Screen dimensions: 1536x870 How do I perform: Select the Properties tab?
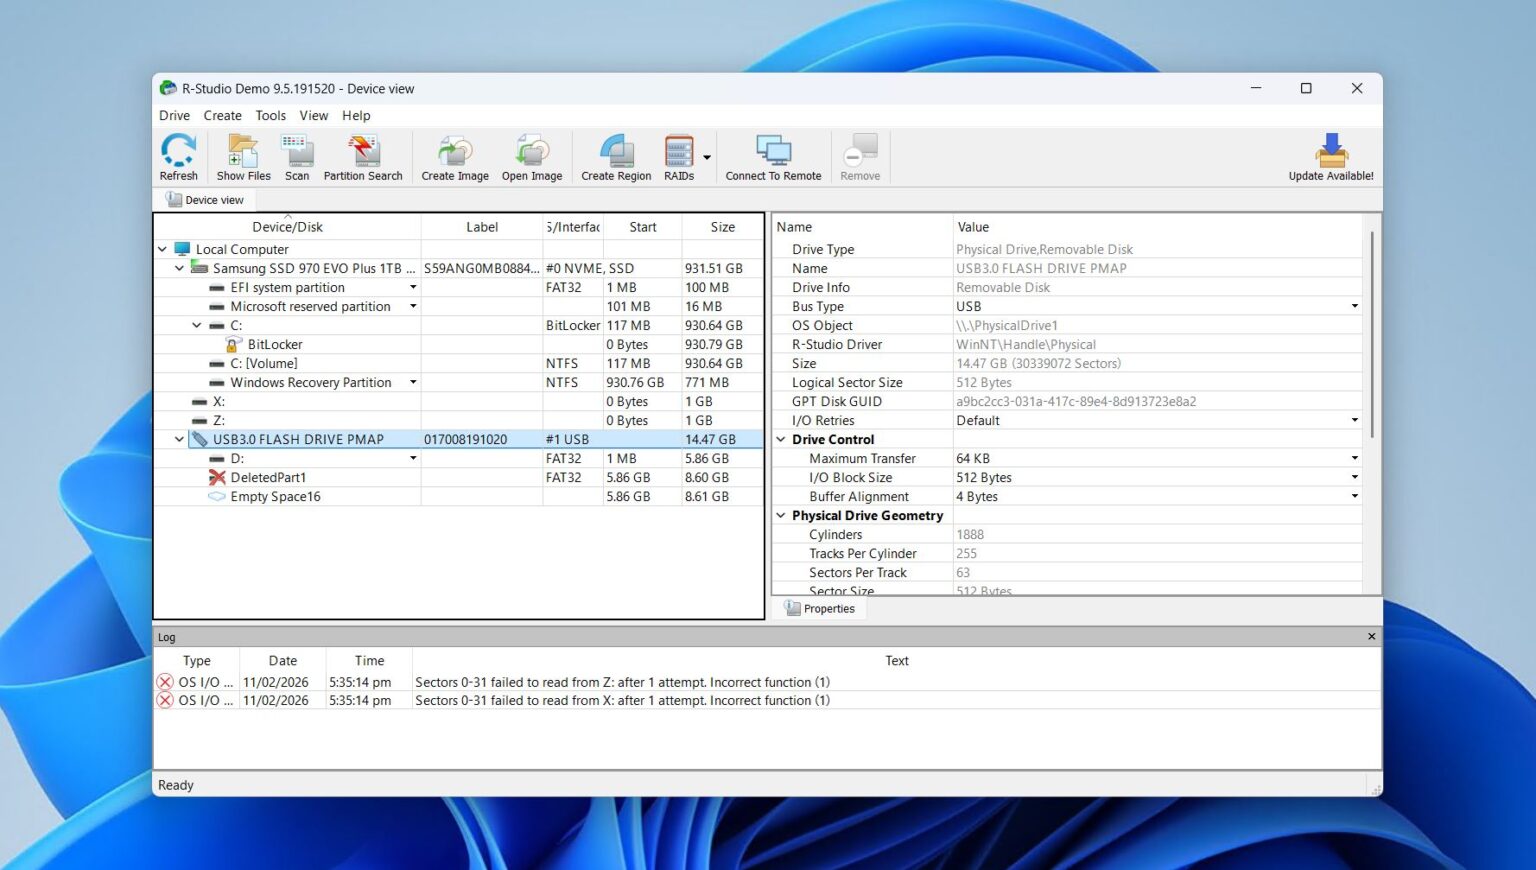coord(820,608)
